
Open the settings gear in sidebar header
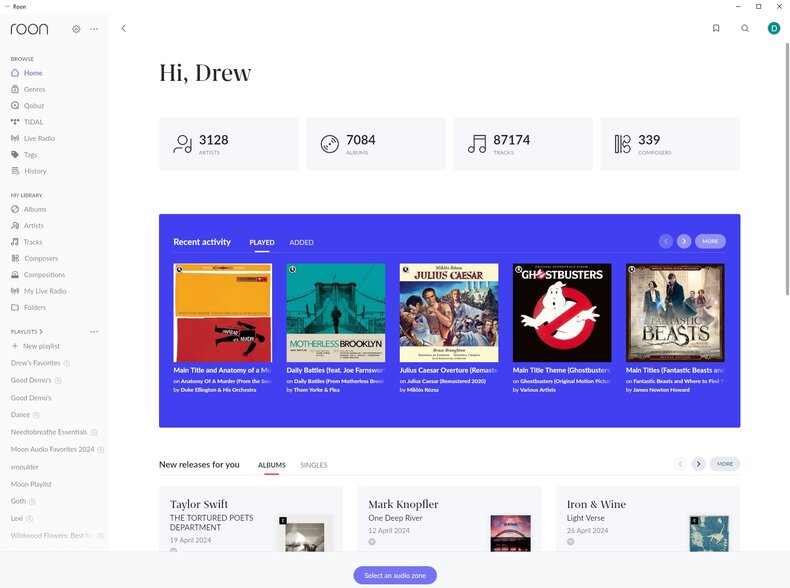click(76, 29)
